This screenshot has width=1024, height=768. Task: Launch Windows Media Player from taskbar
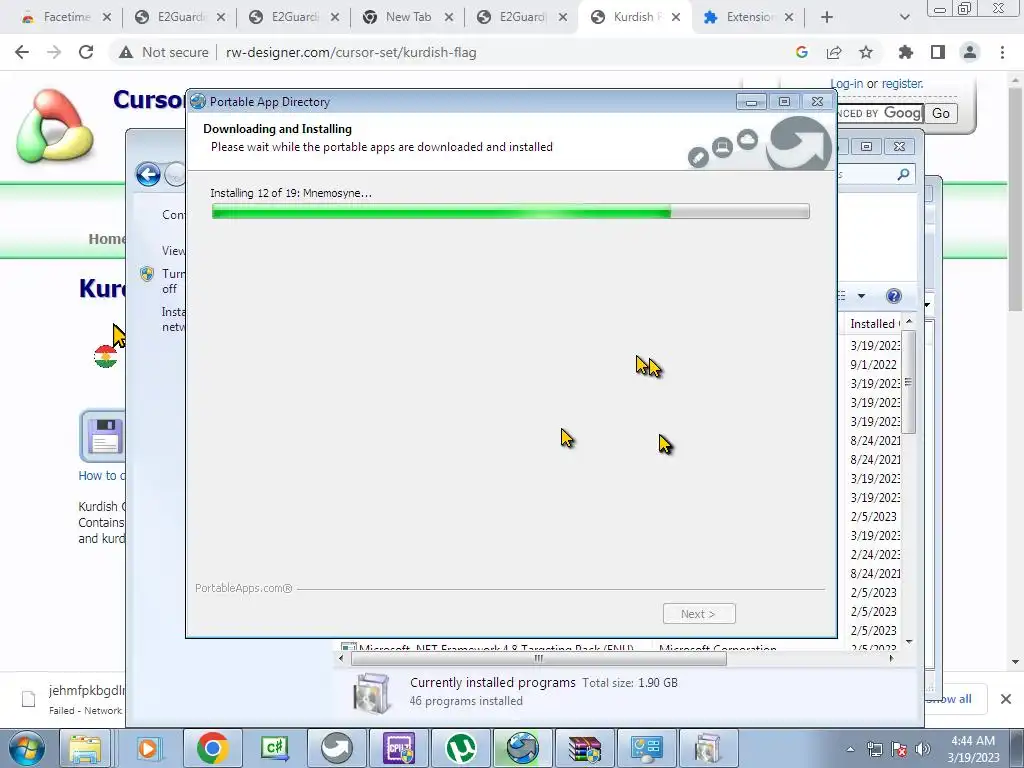(149, 748)
